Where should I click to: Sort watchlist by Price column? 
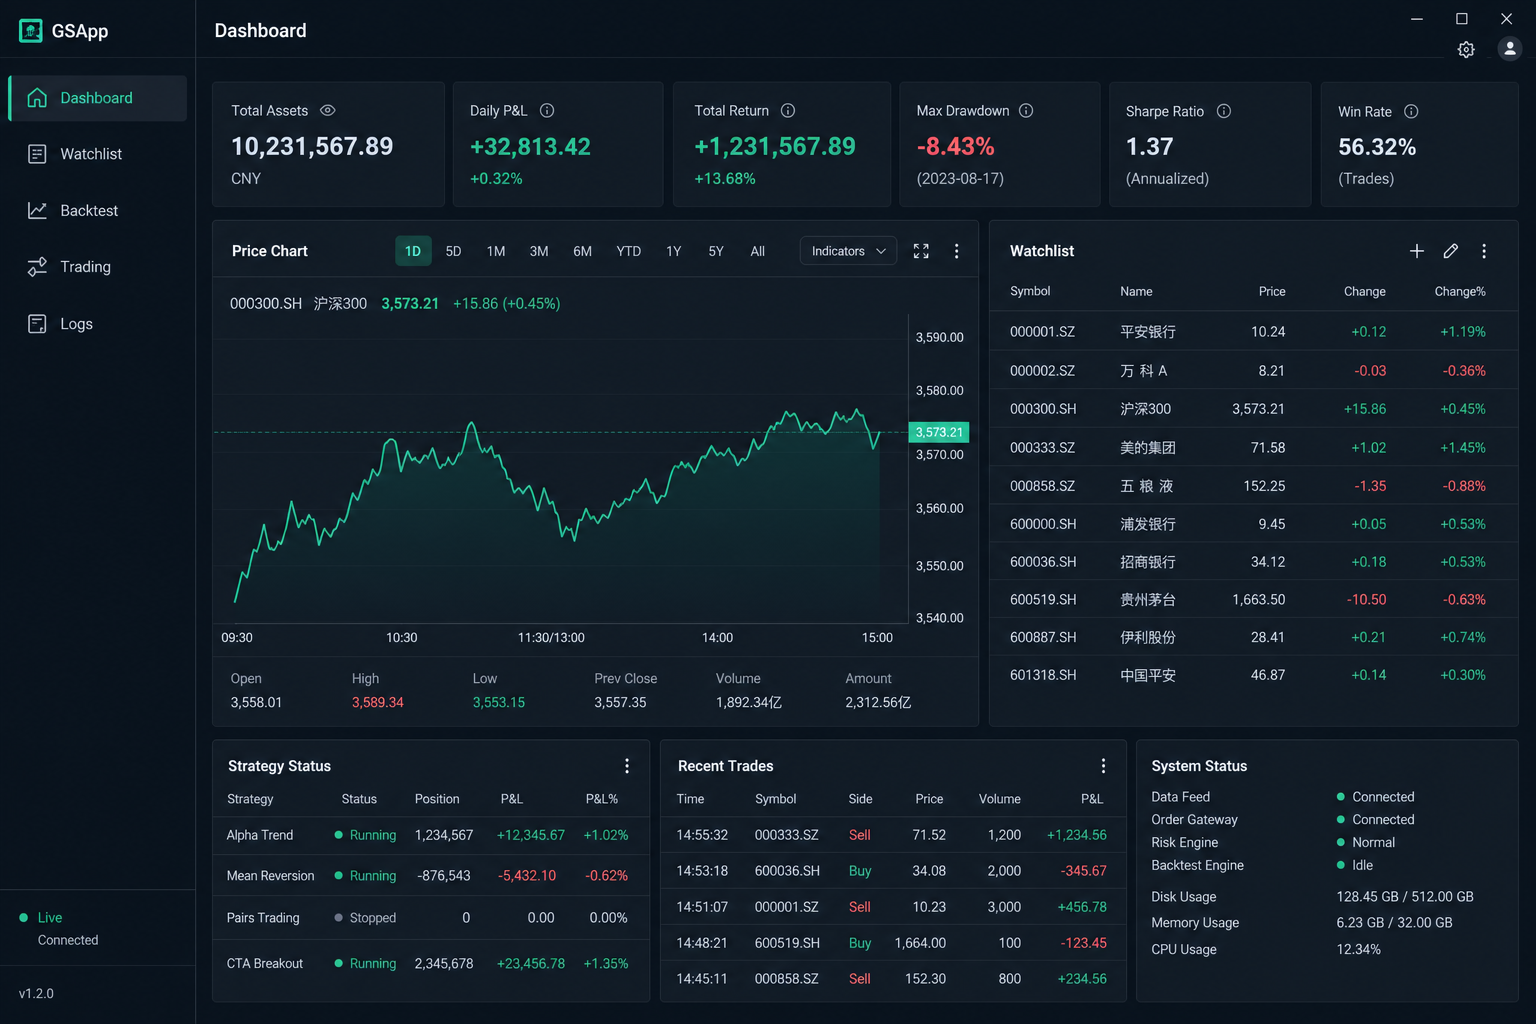1272,291
